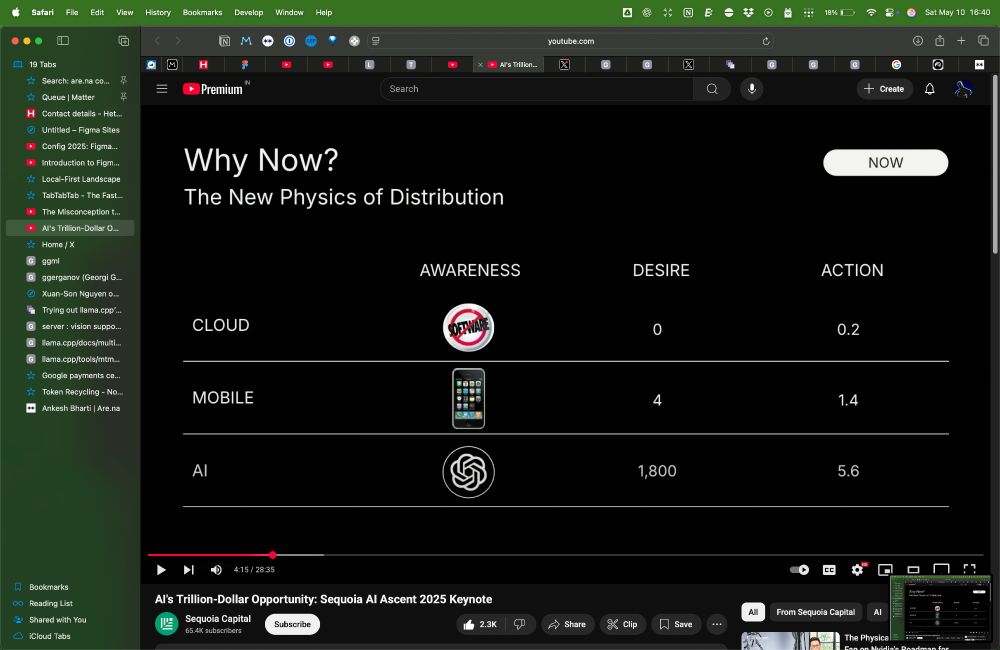Toggle closed captions CC button
1000x650 pixels.
point(829,570)
